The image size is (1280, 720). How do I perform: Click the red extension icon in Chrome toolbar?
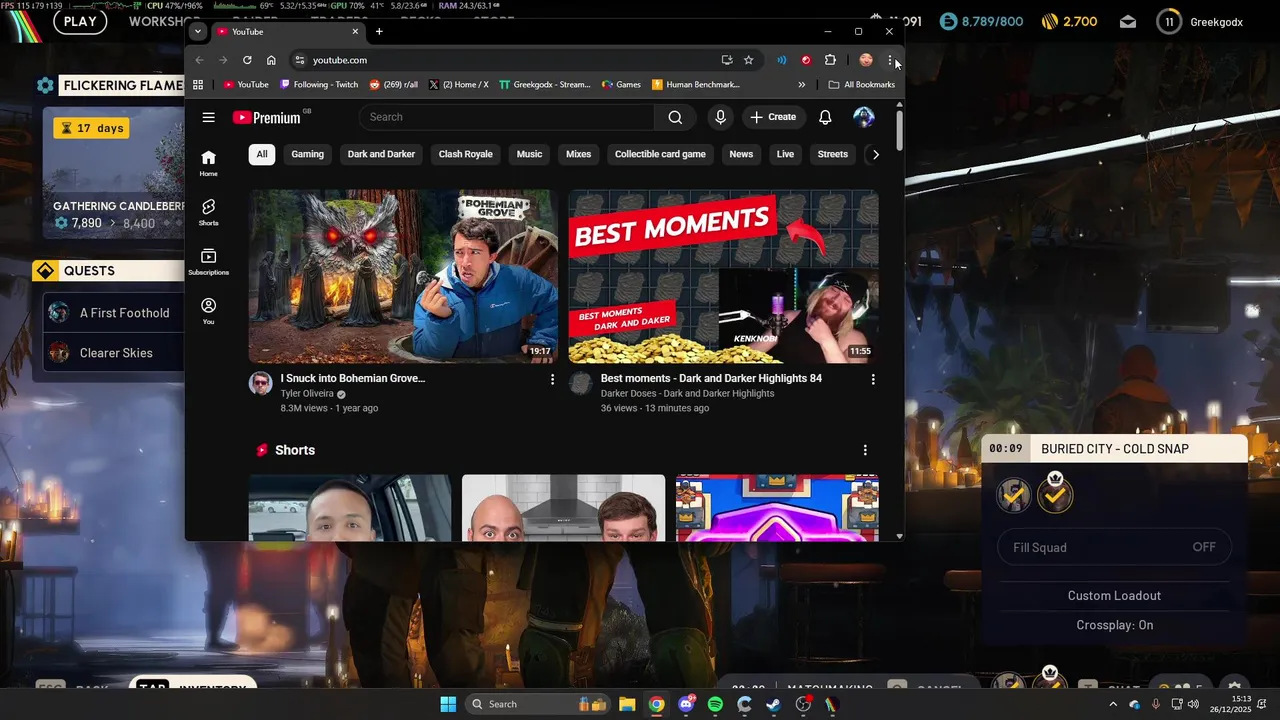(x=806, y=60)
